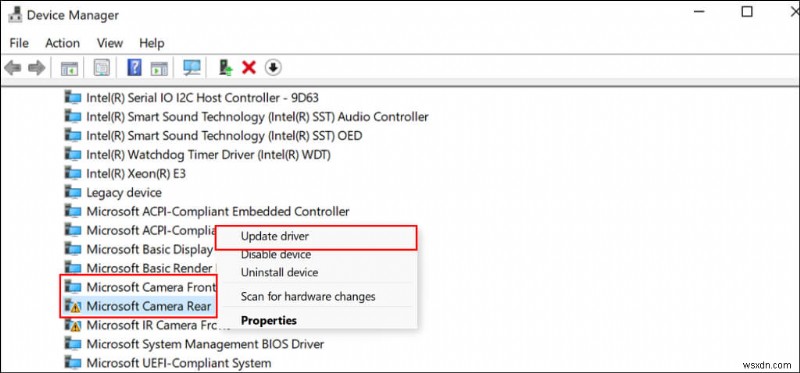800x373 pixels.
Task: Click the Intel Watchdog Timer Driver icon
Action: tap(73, 154)
